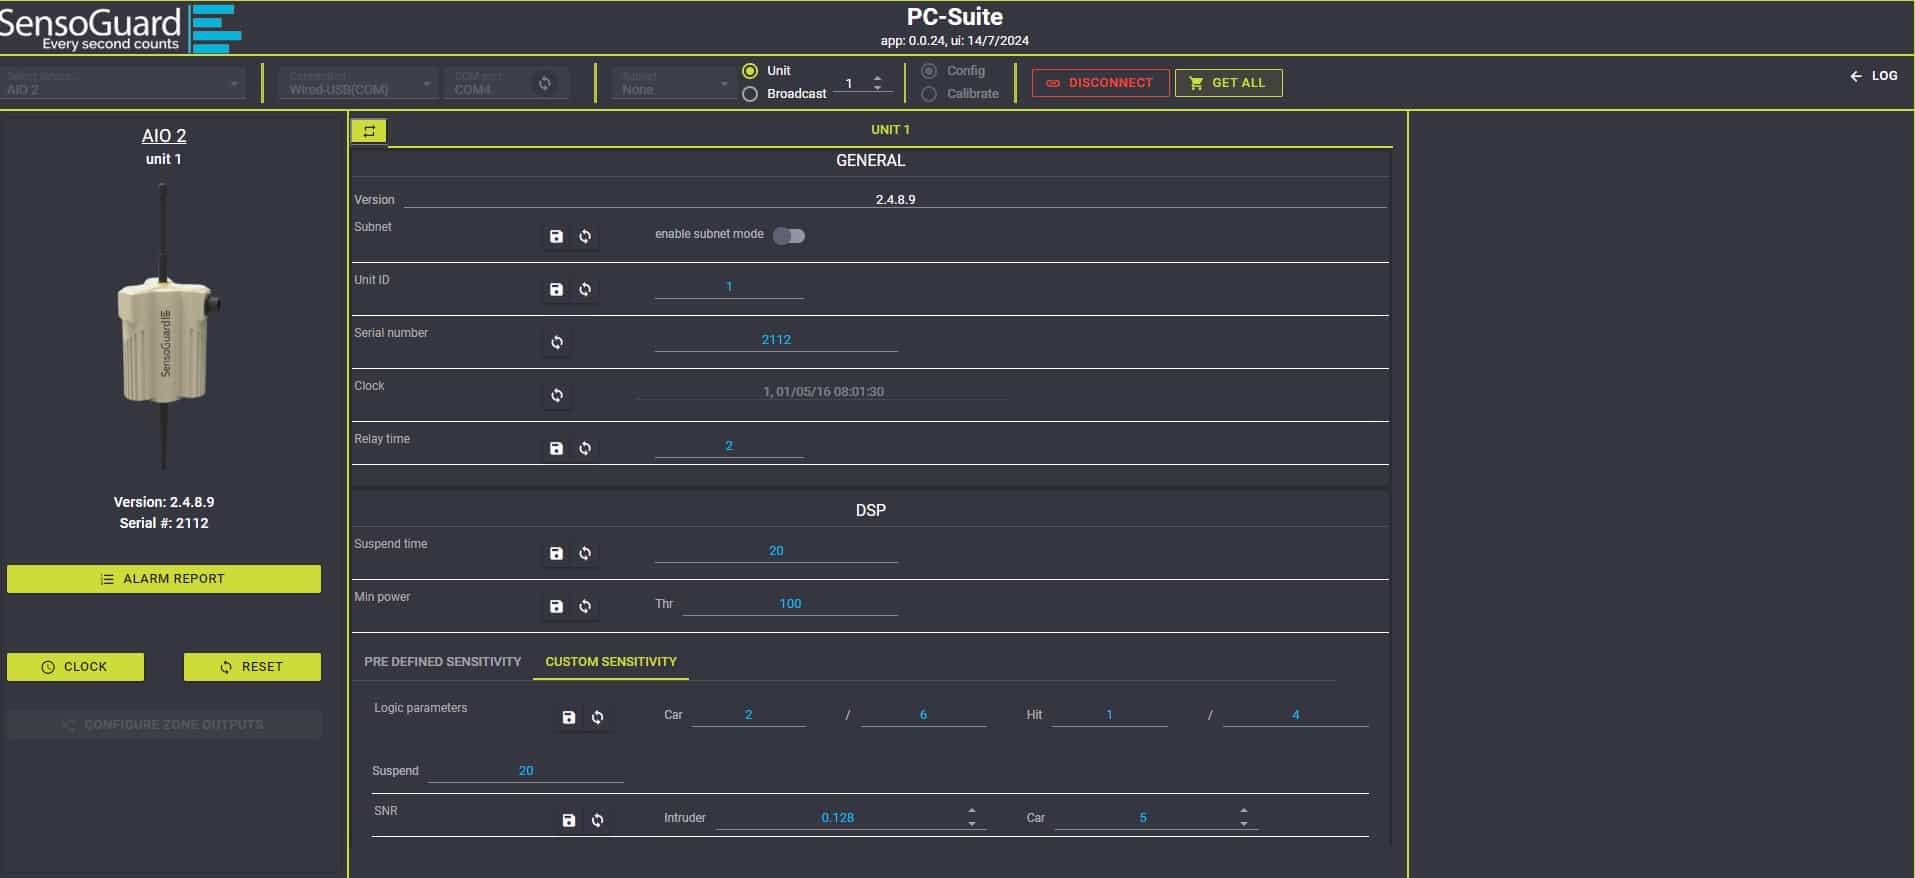Click the swap icon beside Unit 1 tab
1915x878 pixels.
click(x=369, y=131)
